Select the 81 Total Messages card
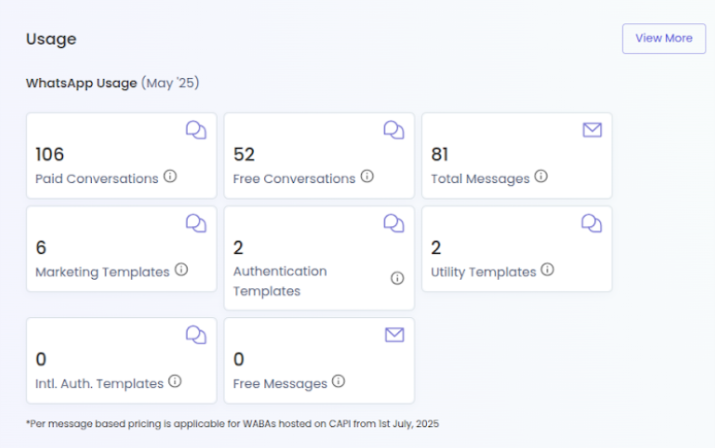The image size is (715, 448). (x=517, y=156)
